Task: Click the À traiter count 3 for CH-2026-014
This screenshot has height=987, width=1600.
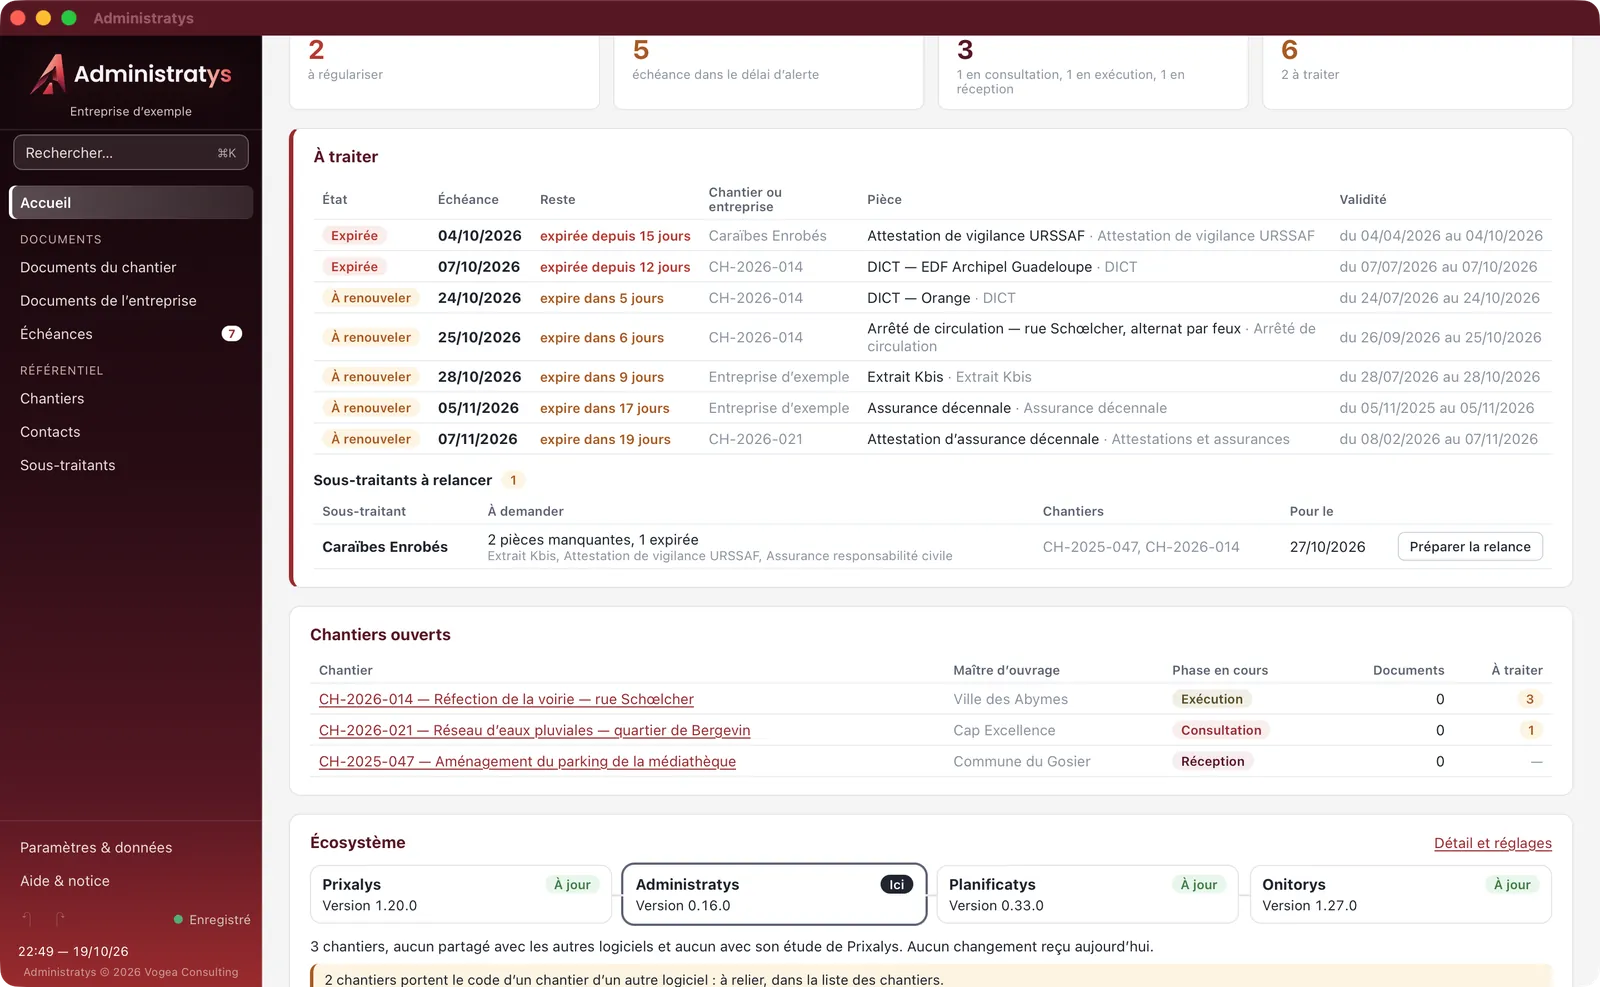Action: pos(1530,699)
